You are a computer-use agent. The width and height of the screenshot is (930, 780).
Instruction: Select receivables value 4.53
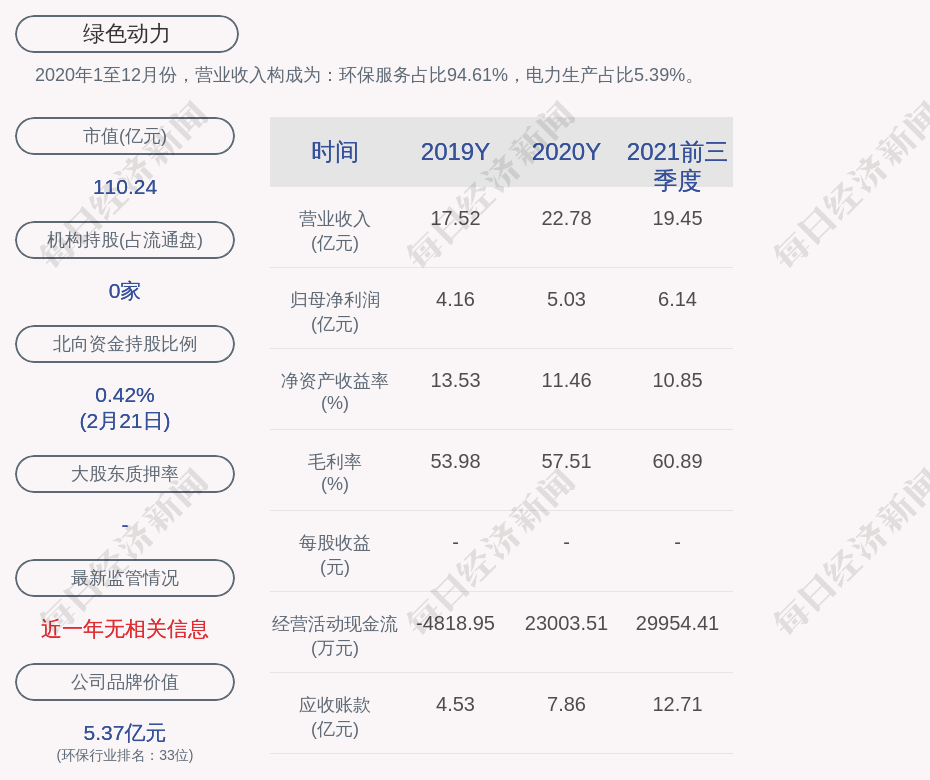455,704
